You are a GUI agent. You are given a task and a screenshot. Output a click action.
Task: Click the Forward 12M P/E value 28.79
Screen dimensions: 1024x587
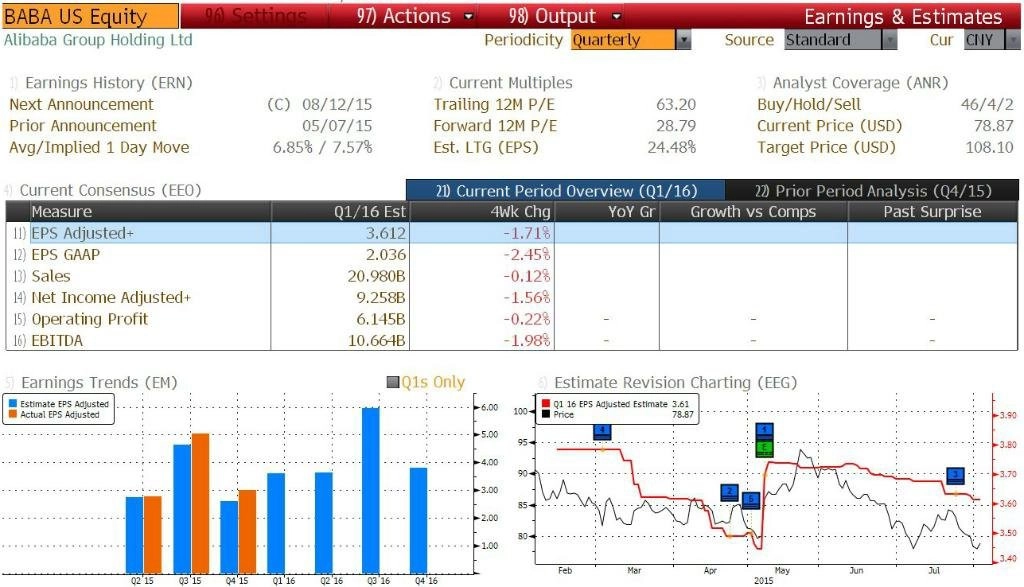point(676,126)
